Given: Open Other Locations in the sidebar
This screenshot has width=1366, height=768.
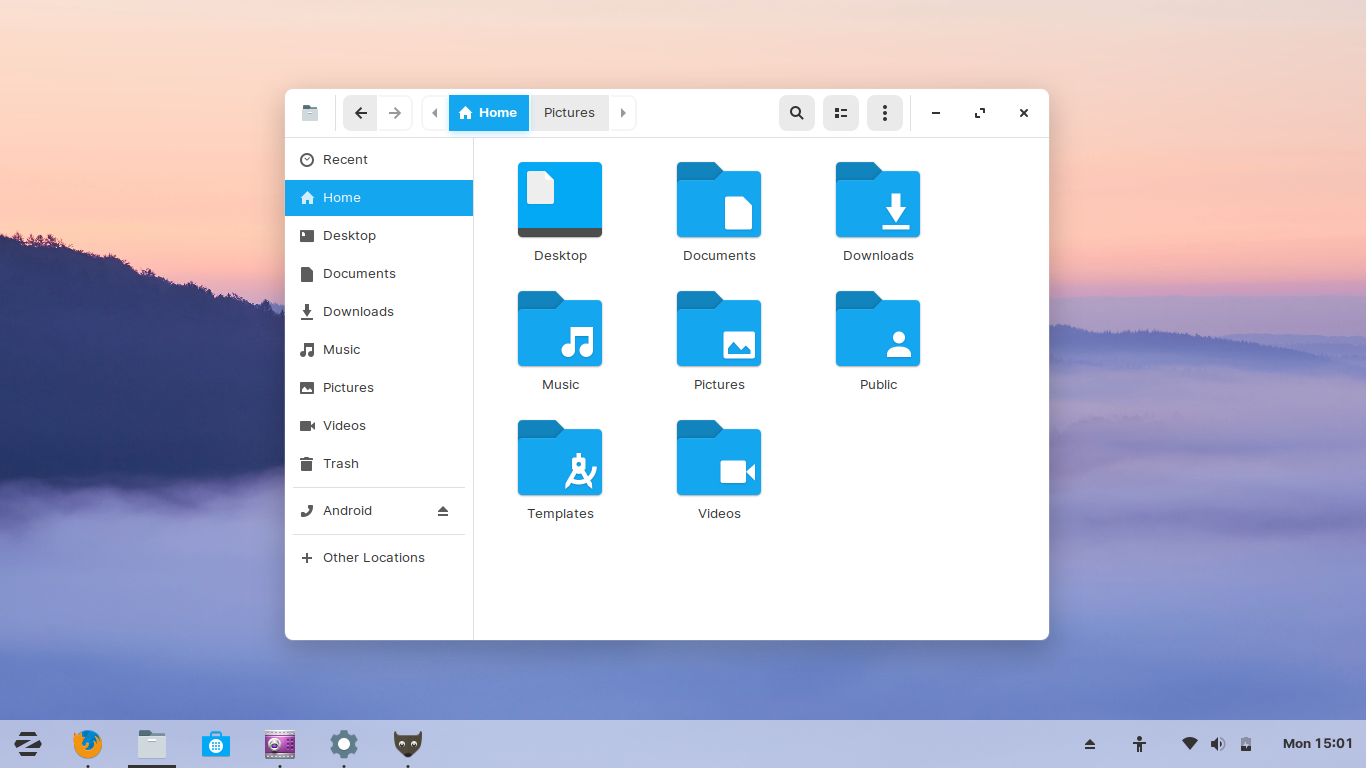Looking at the screenshot, I should pyautogui.click(x=379, y=558).
